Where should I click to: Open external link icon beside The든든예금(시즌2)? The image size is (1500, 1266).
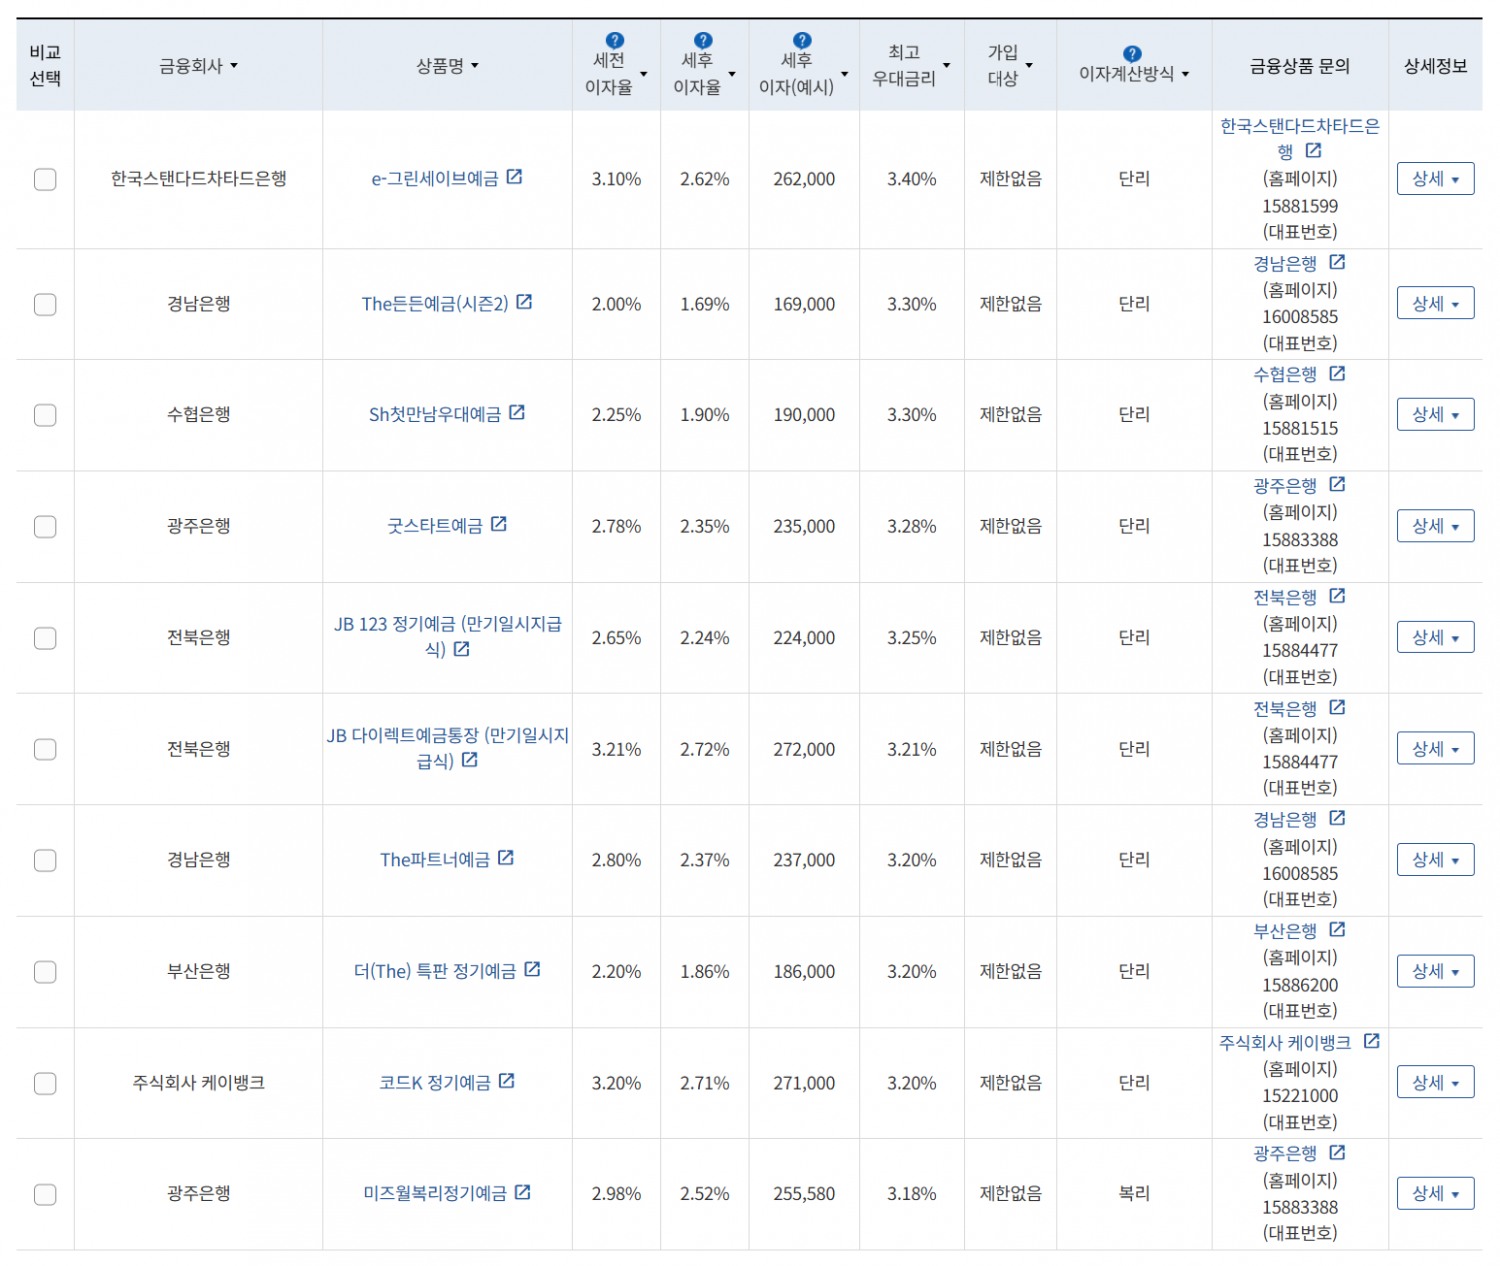(x=524, y=302)
